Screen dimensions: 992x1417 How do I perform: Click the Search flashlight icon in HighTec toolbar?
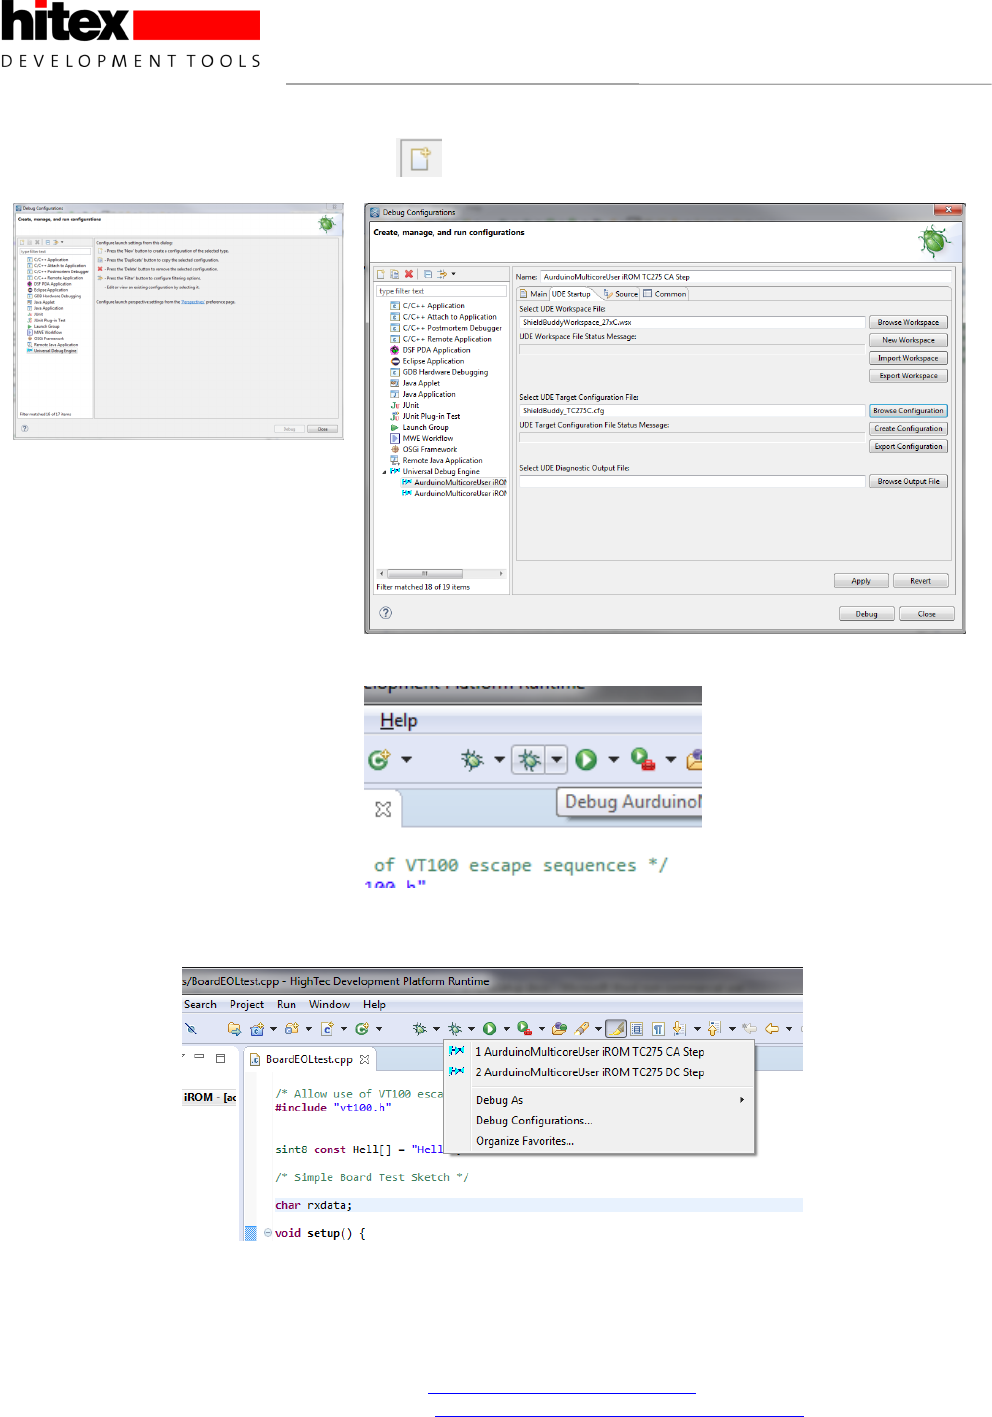(x=582, y=1028)
